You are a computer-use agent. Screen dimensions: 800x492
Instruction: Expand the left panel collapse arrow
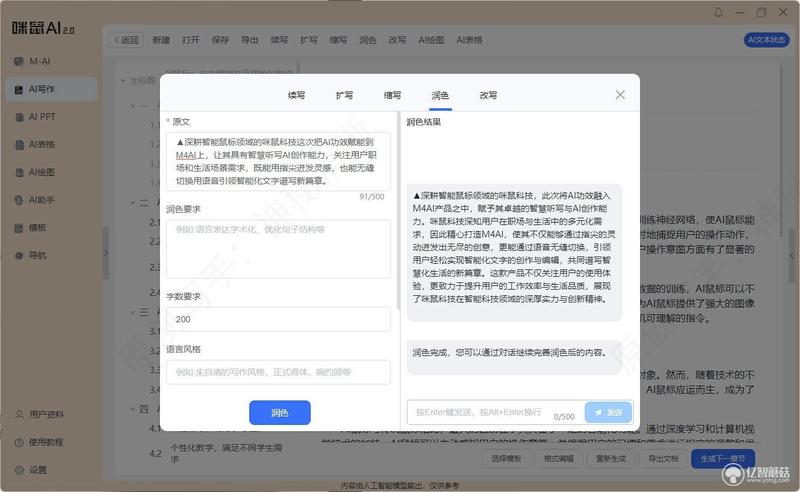(x=106, y=253)
